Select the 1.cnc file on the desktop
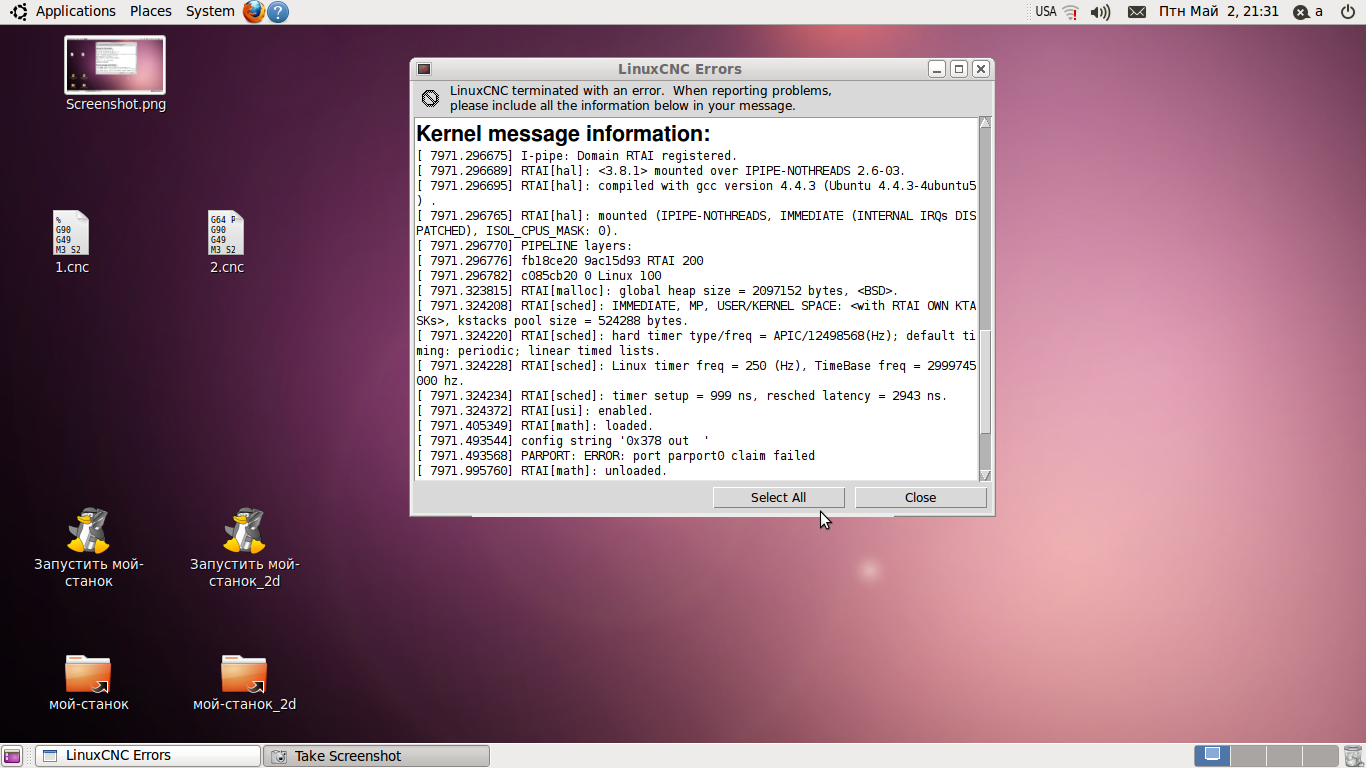Image resolution: width=1366 pixels, height=768 pixels. click(71, 242)
